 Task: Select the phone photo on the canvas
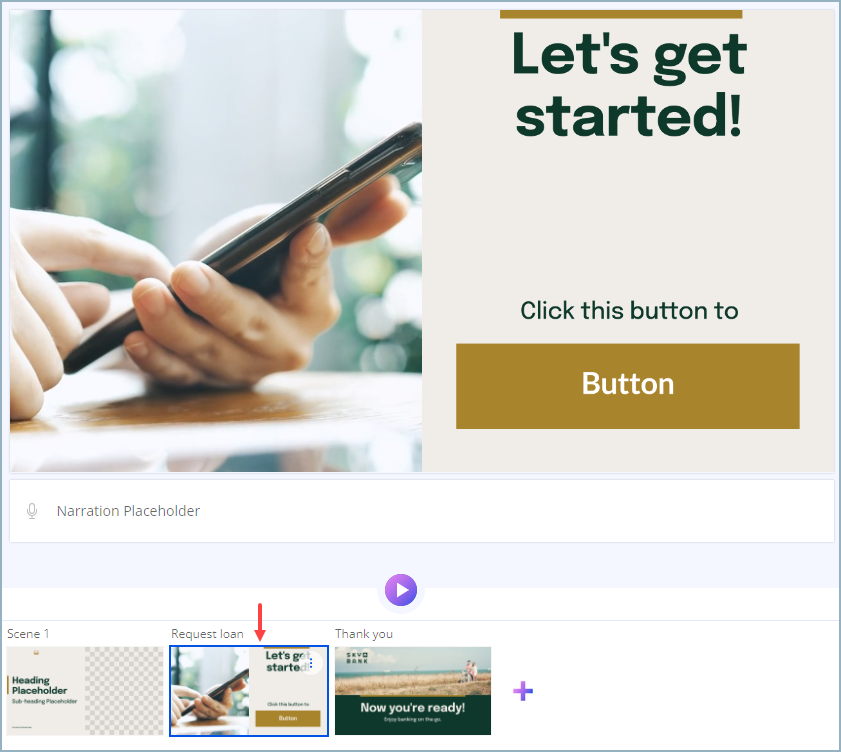point(216,241)
